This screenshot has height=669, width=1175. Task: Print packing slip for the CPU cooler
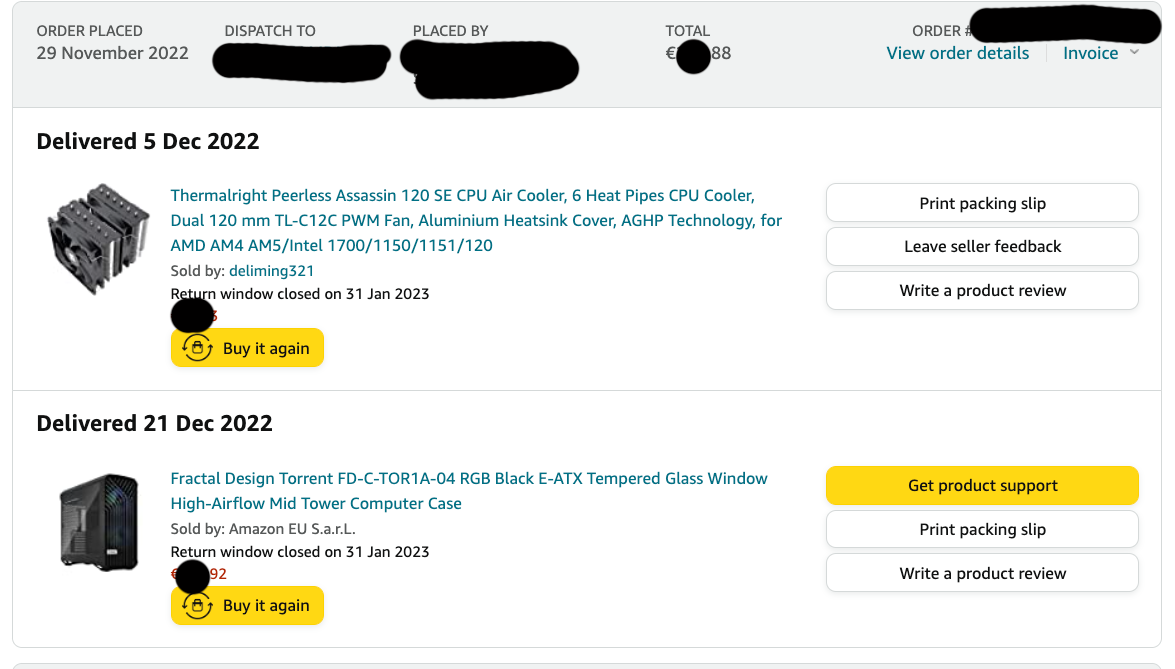[x=982, y=203]
